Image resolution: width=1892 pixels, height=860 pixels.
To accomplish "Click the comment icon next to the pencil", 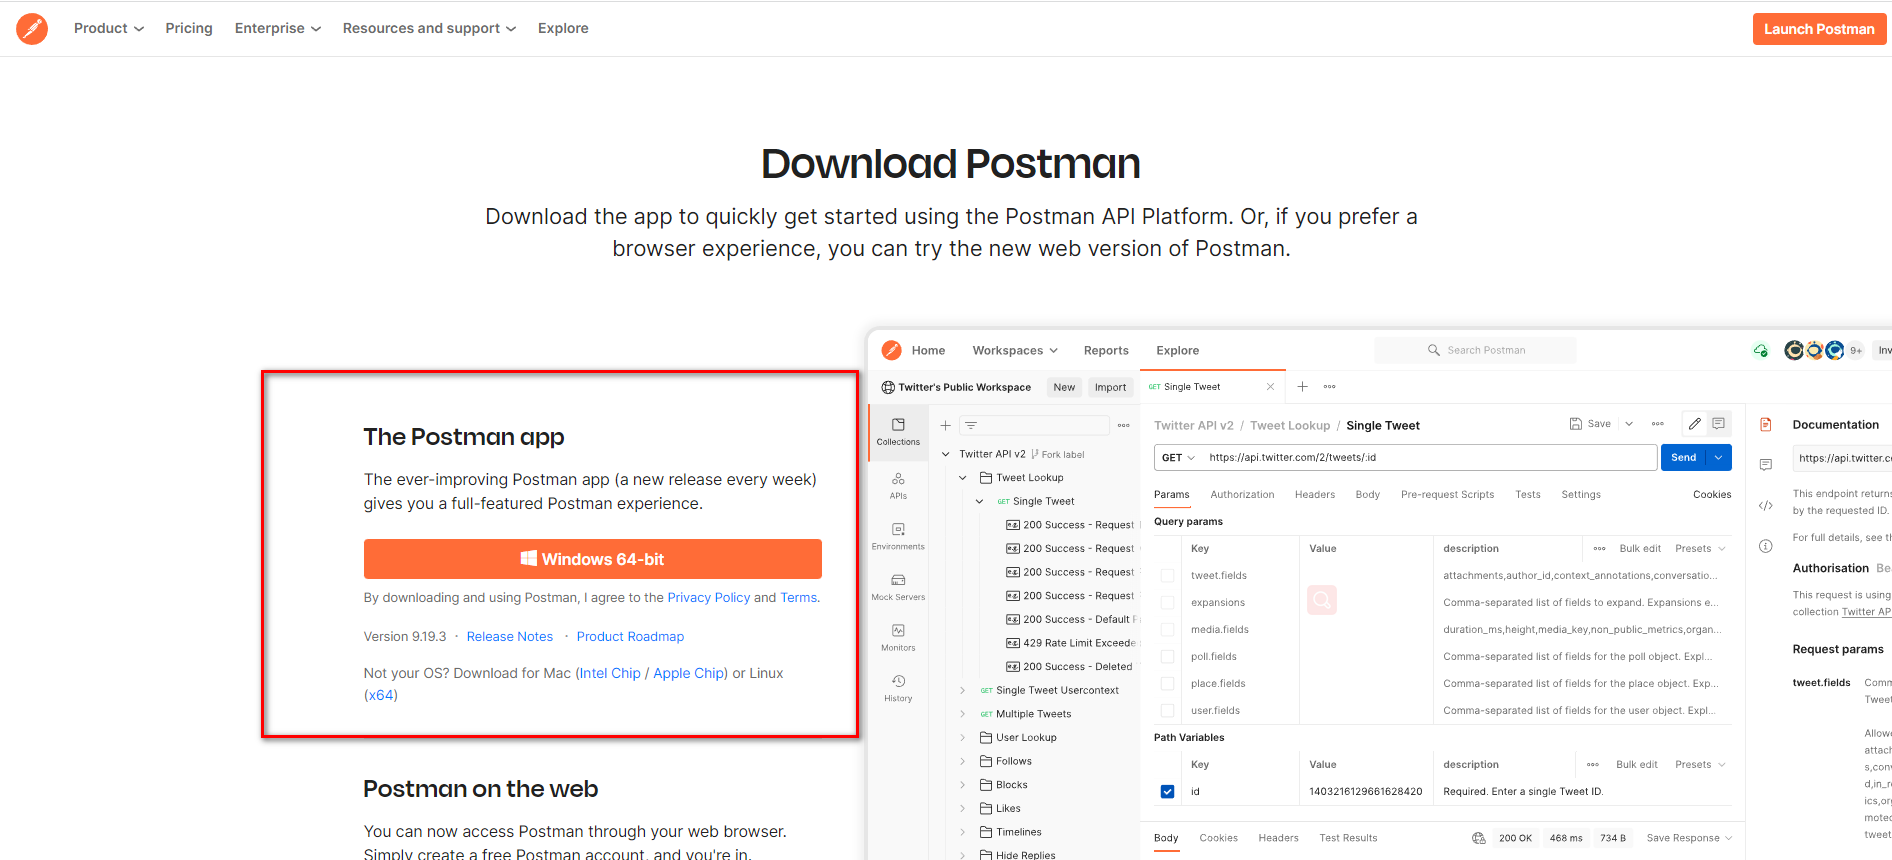I will click(x=1718, y=424).
